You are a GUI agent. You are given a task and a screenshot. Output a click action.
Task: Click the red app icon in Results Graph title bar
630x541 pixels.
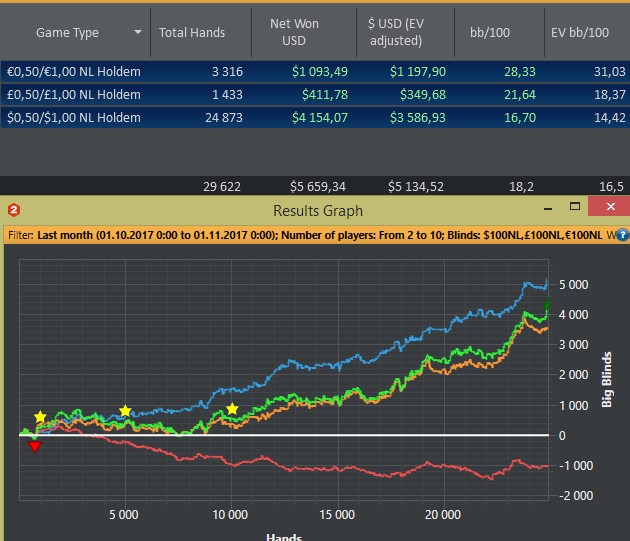coord(13,211)
